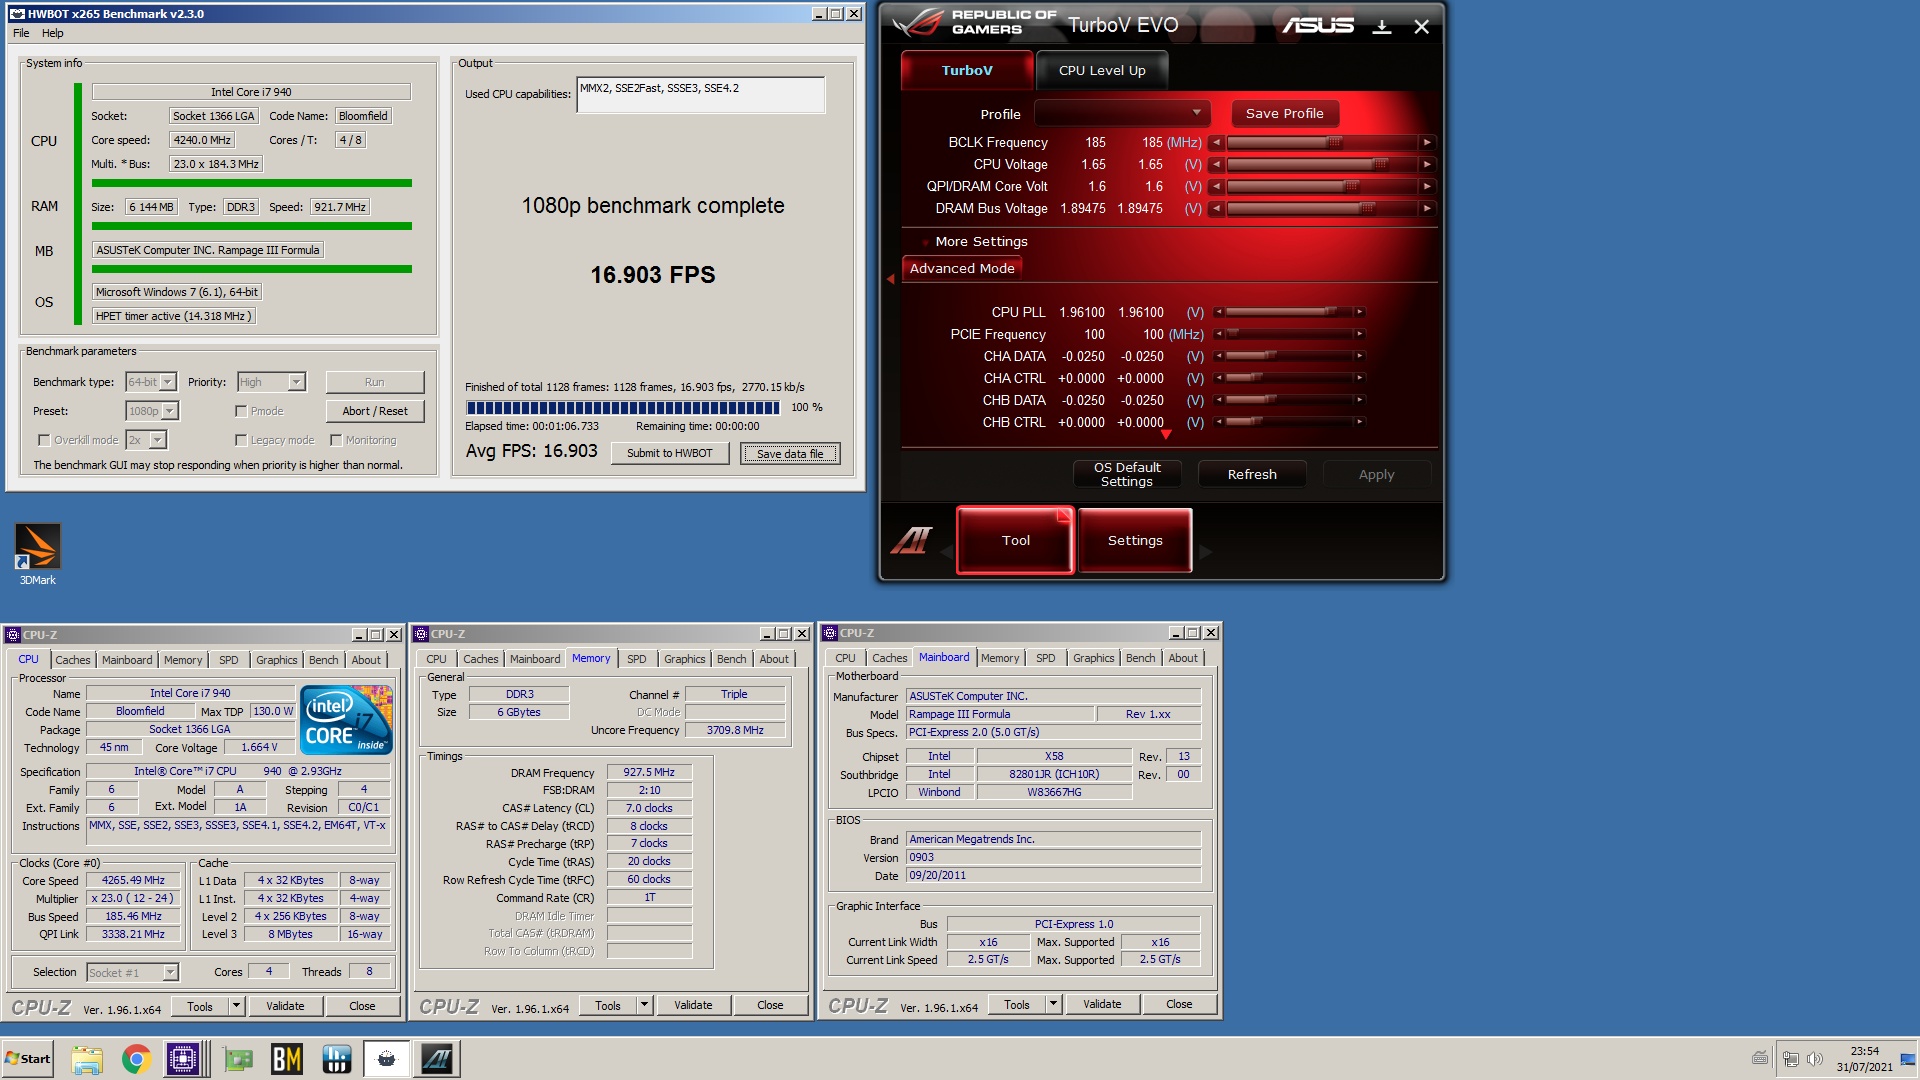Switch to the x265 Benchmark taskbar icon
Viewport: 1920px width, 1080px height.
click(386, 1059)
